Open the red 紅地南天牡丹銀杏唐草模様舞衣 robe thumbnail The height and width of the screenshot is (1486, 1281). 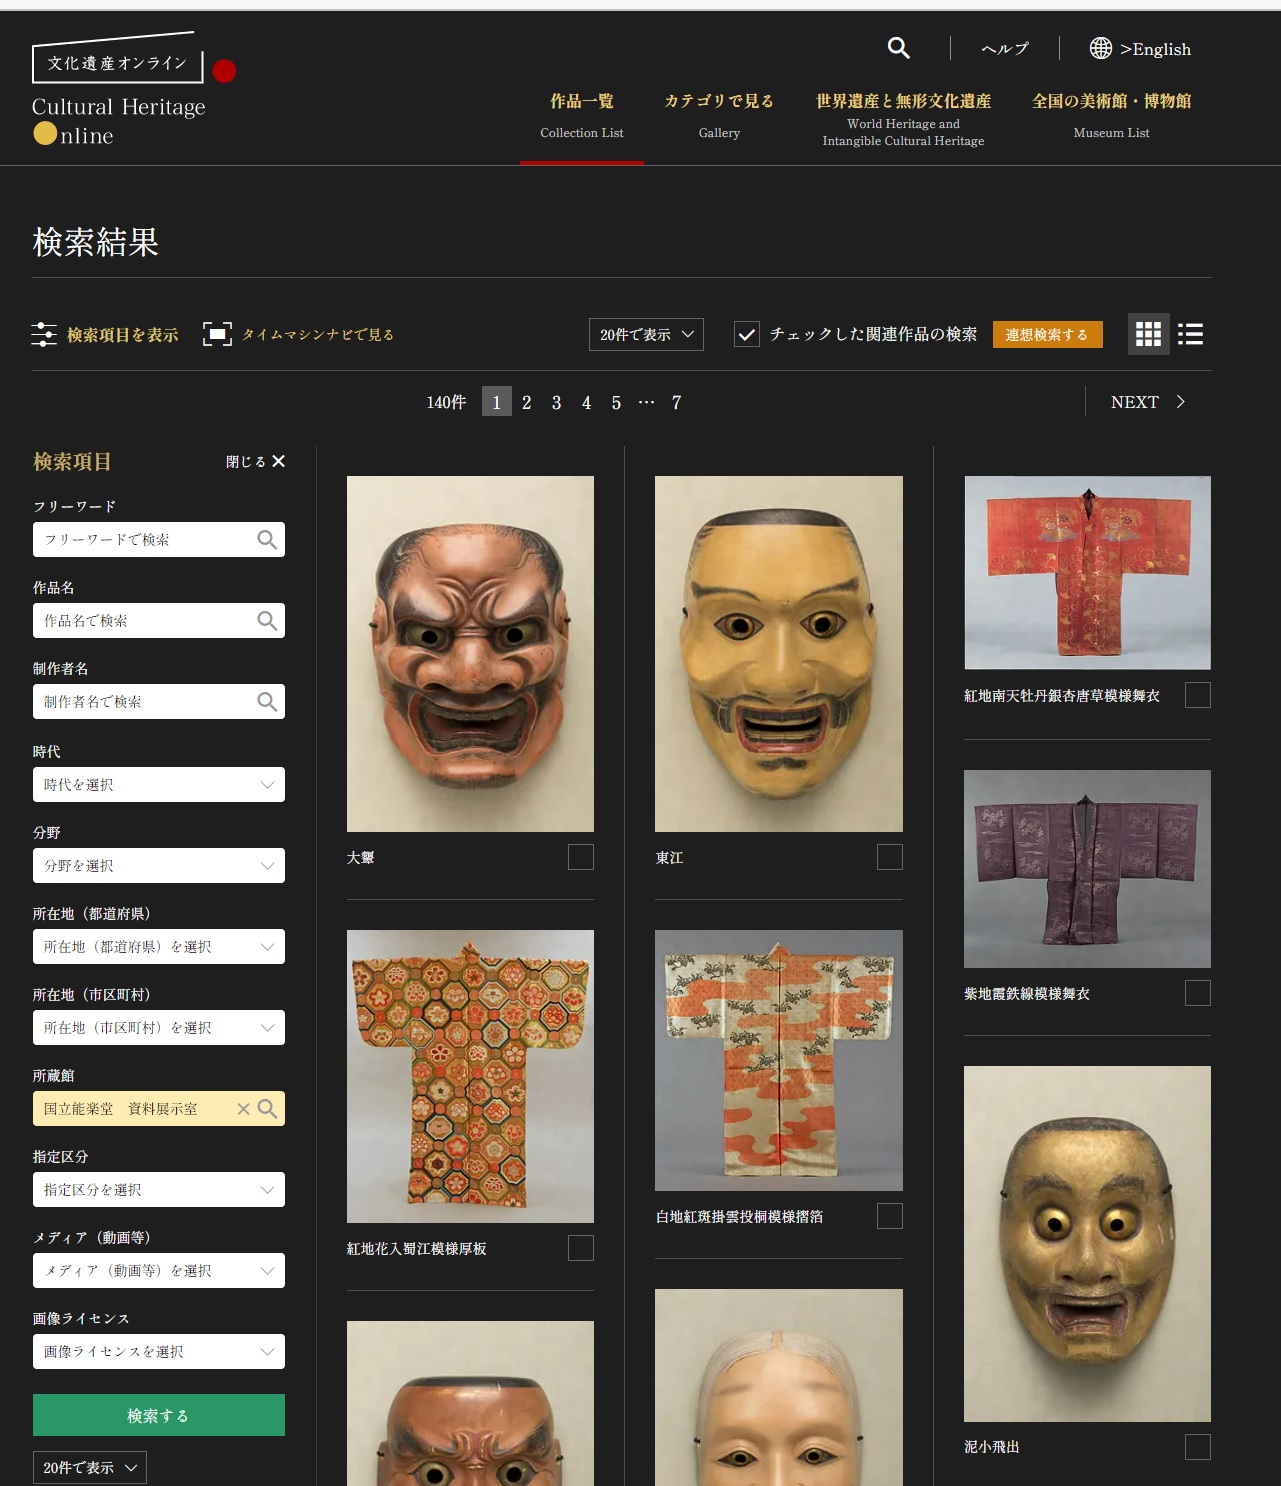click(x=1087, y=573)
